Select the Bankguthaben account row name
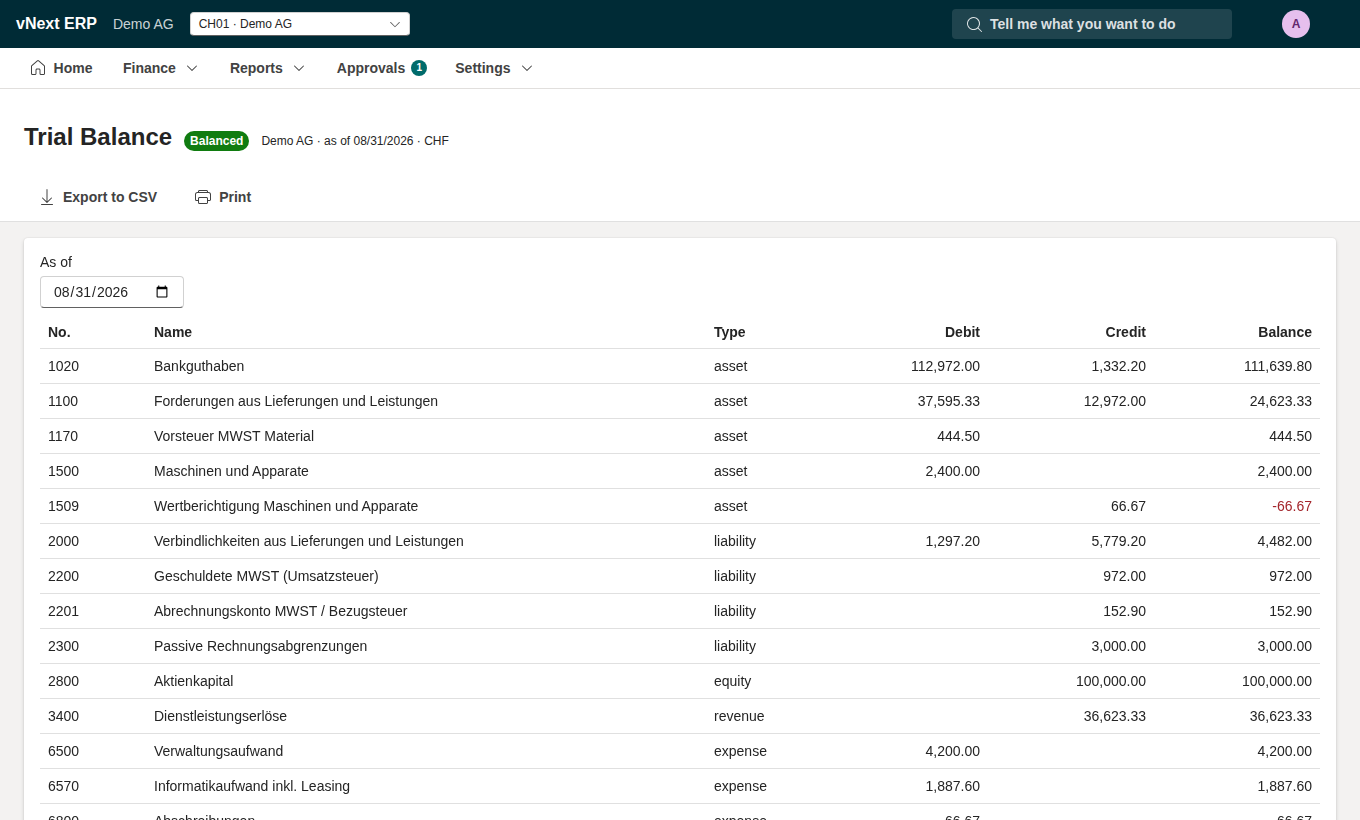 point(199,366)
